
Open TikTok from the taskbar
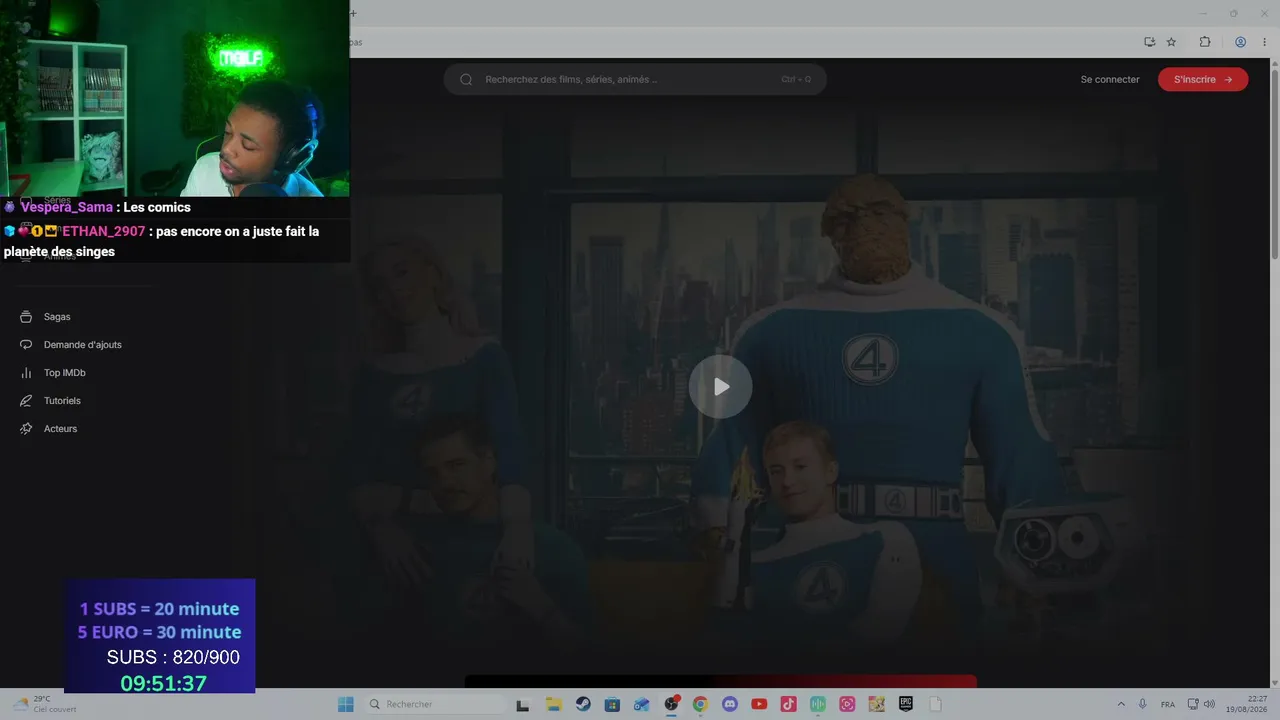(788, 704)
